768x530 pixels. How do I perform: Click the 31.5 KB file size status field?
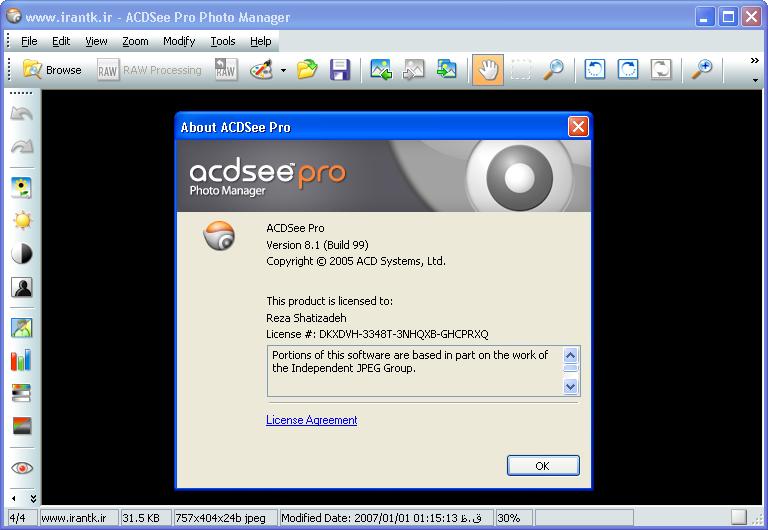(x=145, y=518)
